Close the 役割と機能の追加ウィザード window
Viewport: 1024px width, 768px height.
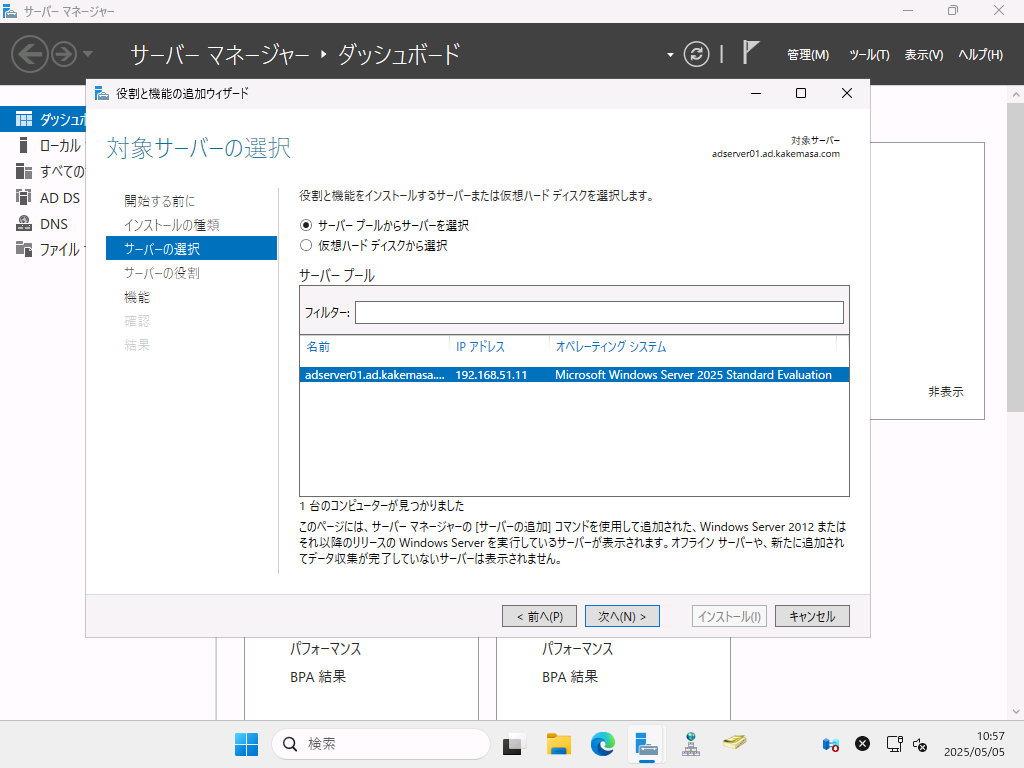coord(846,93)
